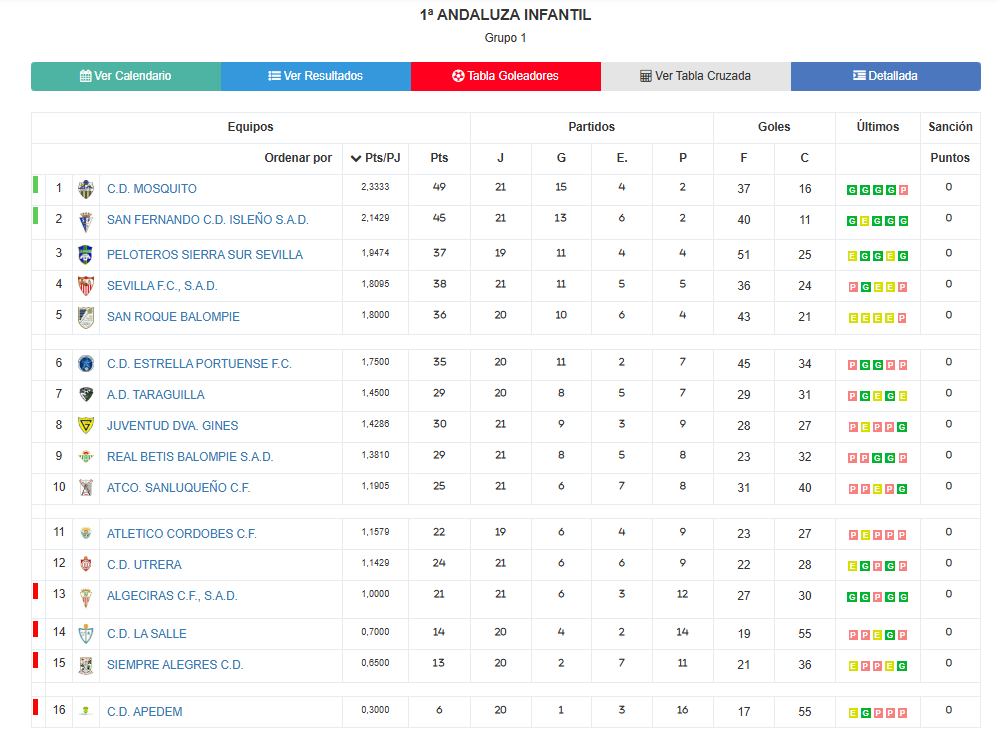
Task: Click the Algeciras C.F. crest
Action: point(86,598)
